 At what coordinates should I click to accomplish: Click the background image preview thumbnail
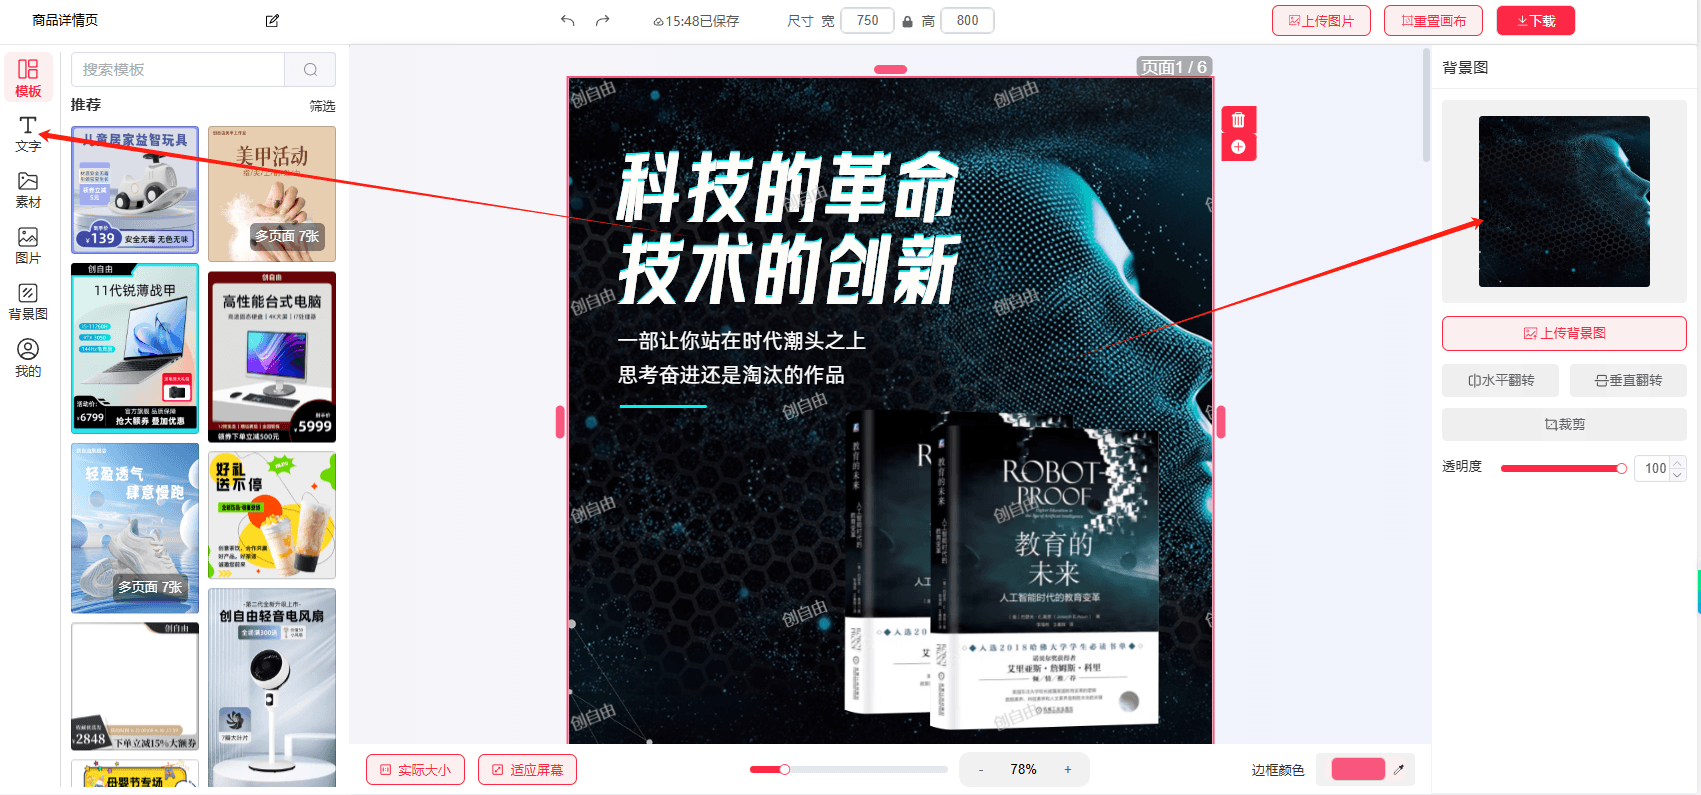tap(1564, 201)
